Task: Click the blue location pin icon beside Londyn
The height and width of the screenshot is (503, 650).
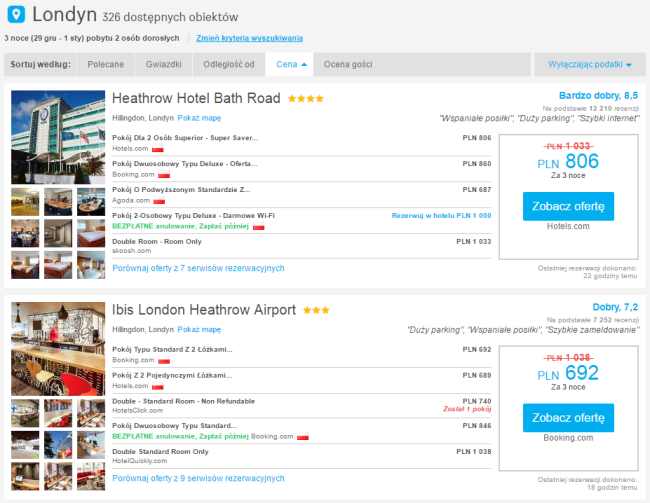Action: 16,15
